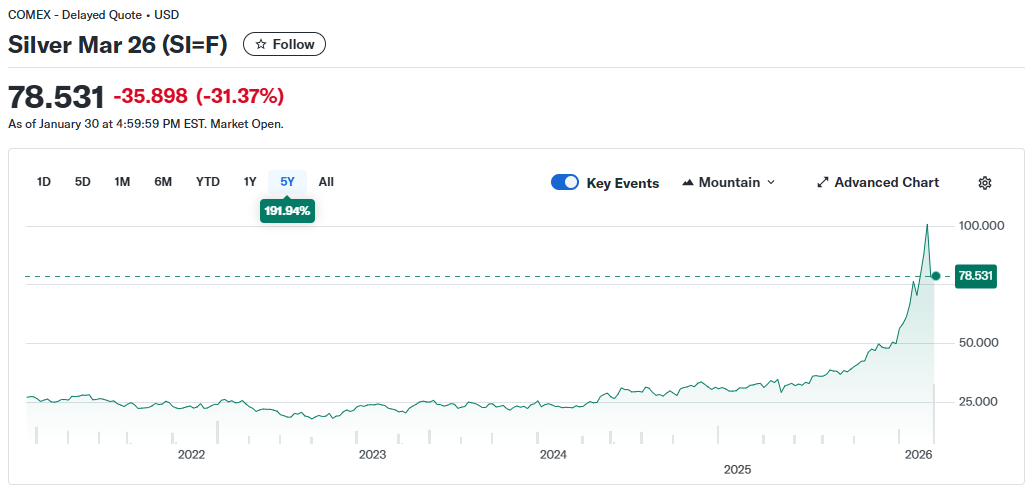The height and width of the screenshot is (486, 1033).
Task: Click the green 78.531 price label on axis
Action: click(x=975, y=276)
